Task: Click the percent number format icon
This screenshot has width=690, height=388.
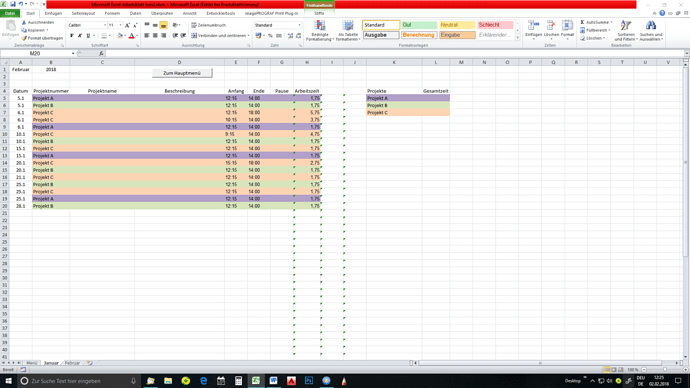Action: [270, 36]
